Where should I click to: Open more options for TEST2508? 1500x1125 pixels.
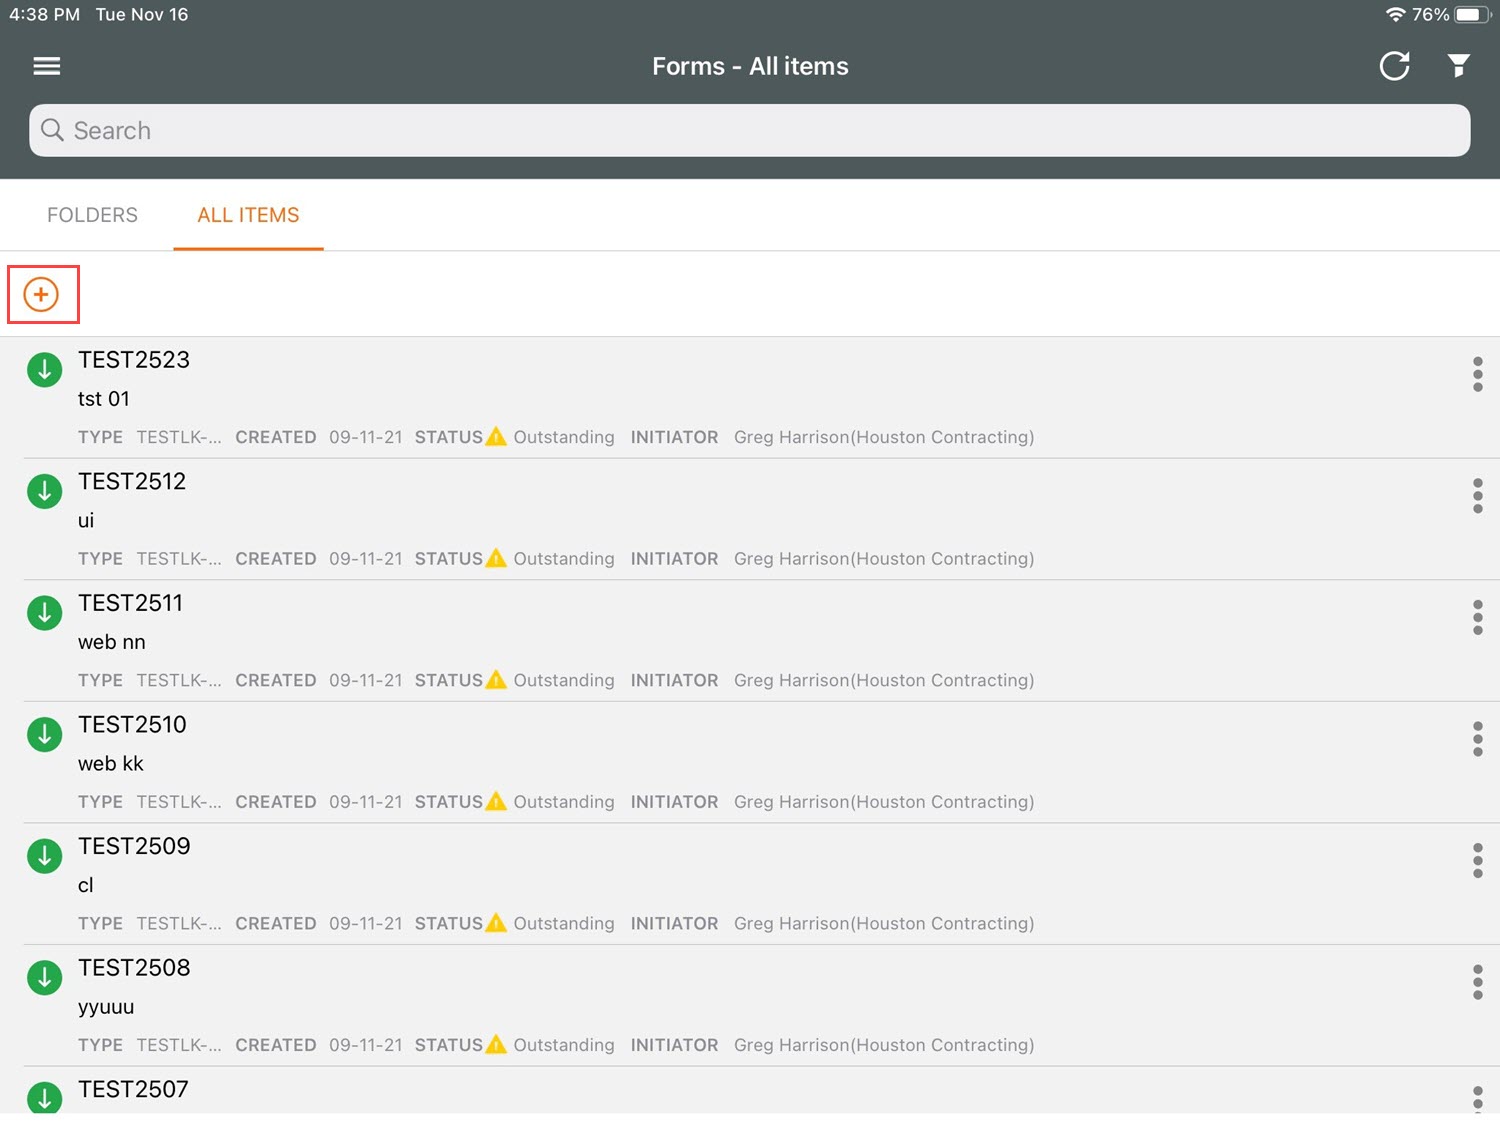tap(1477, 982)
